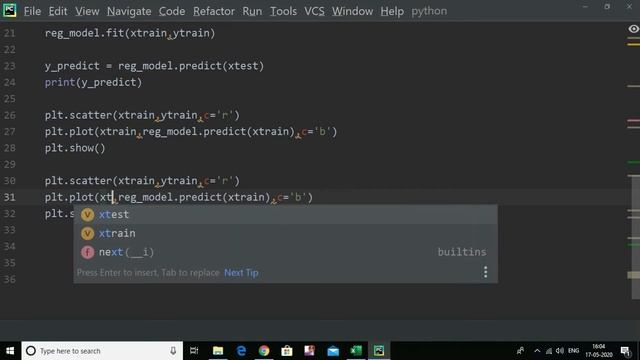640x360 pixels.
Task: Open the People icon in system tray
Action: pyautogui.click(x=520, y=351)
